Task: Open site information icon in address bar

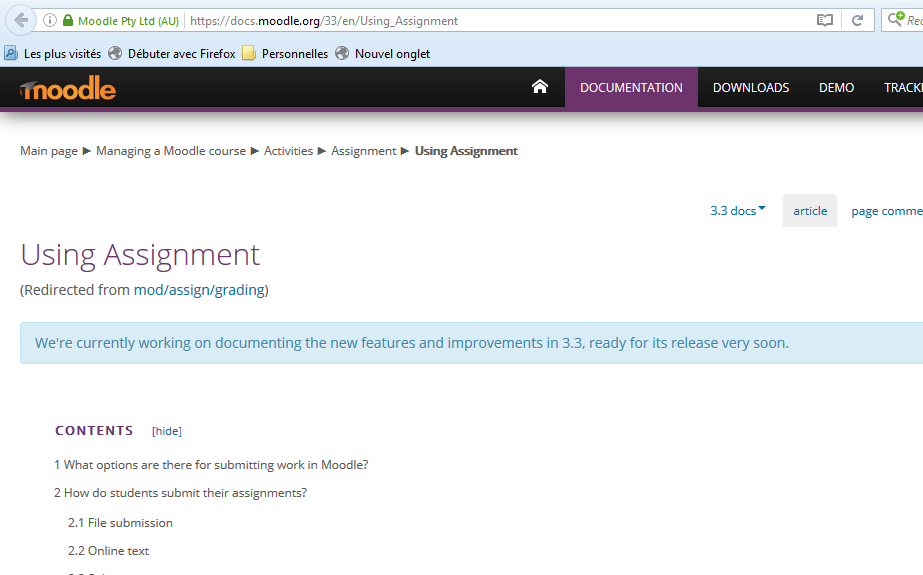Action: tap(50, 21)
